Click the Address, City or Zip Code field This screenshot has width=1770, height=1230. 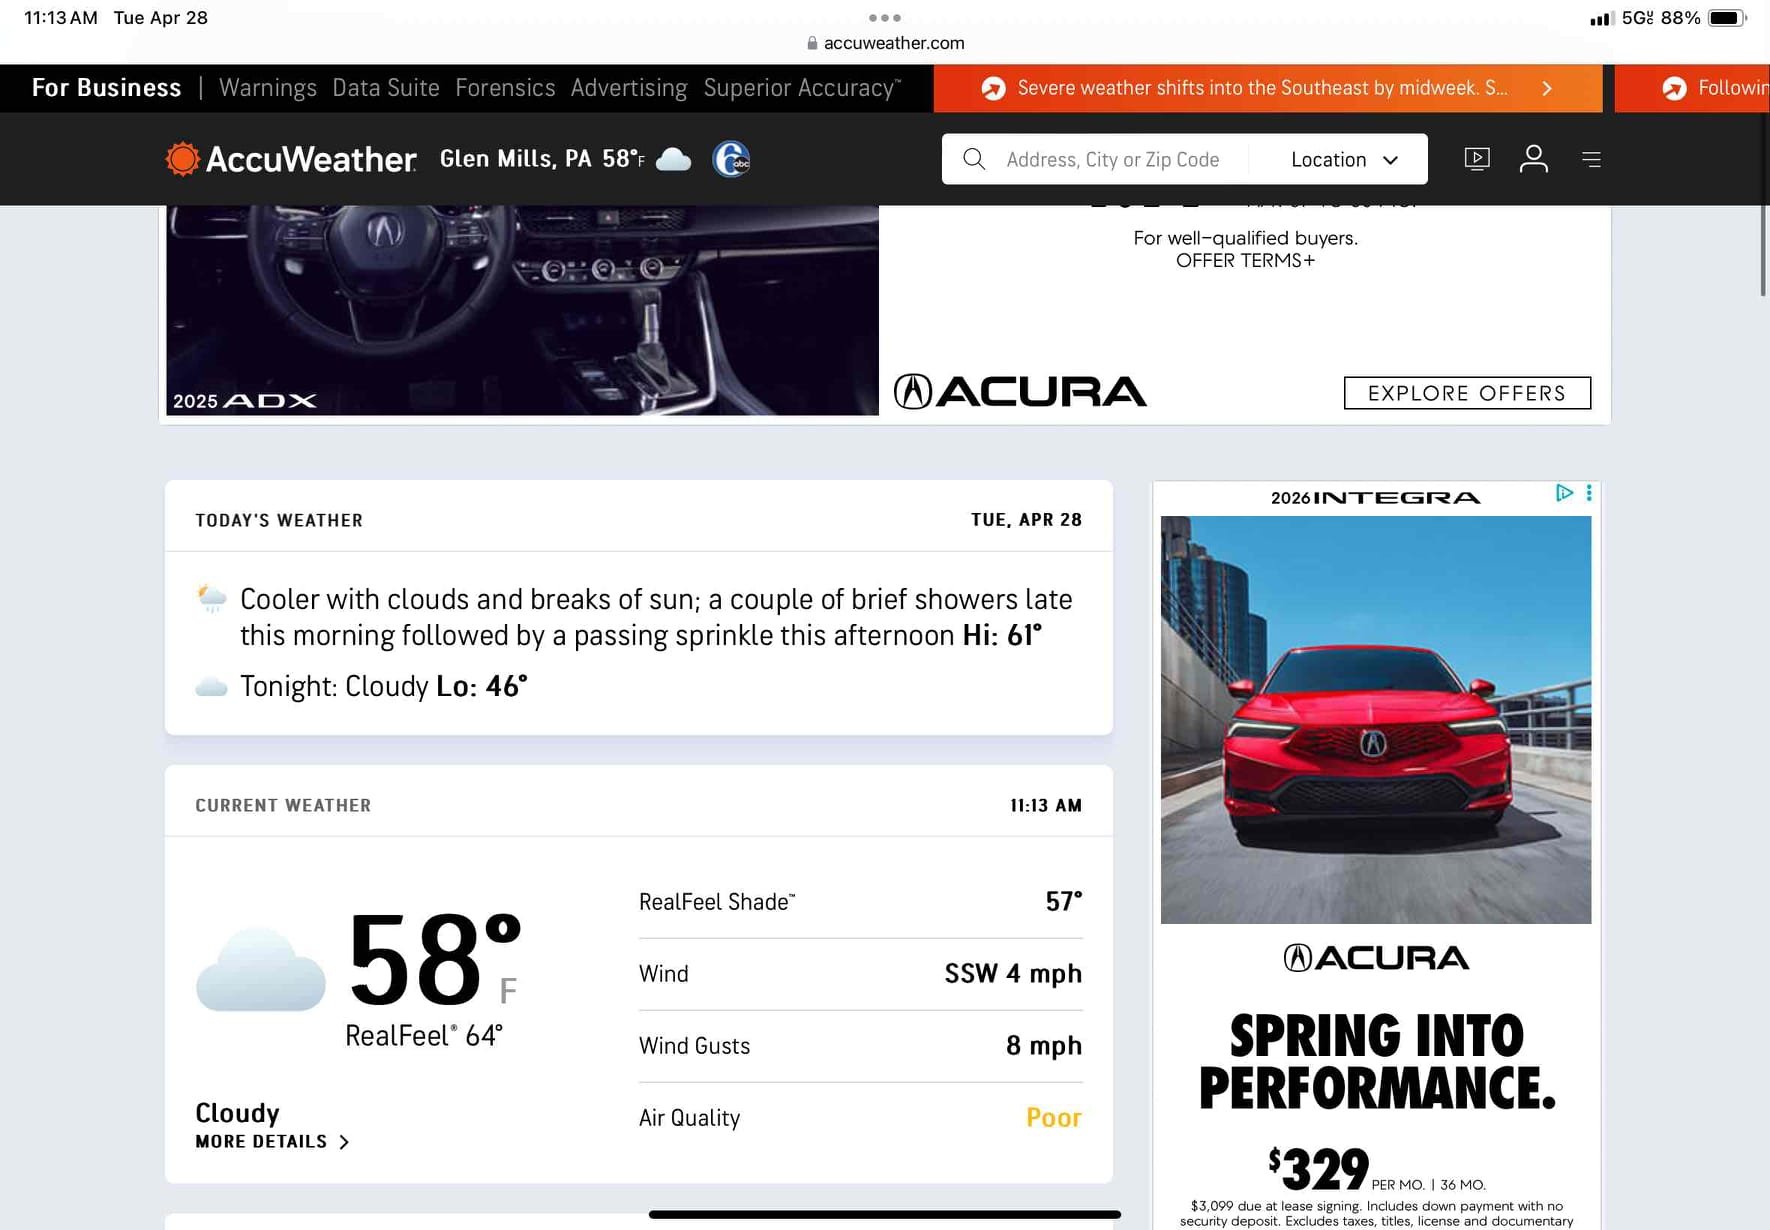coord(1112,160)
